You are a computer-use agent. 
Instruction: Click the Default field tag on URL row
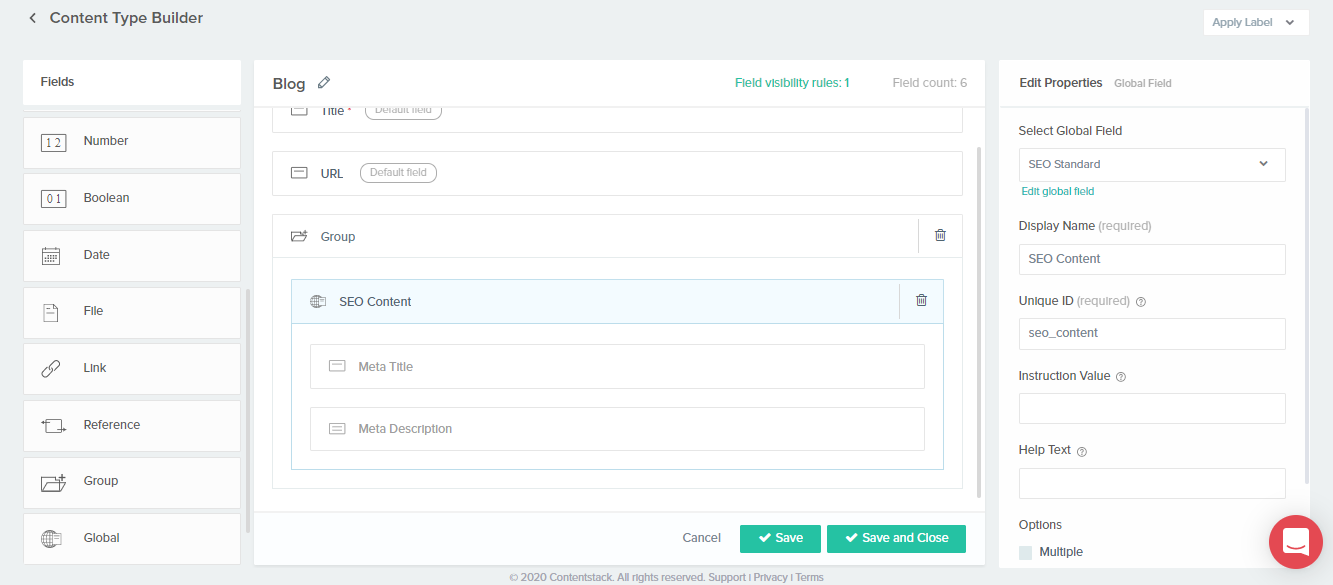click(398, 173)
